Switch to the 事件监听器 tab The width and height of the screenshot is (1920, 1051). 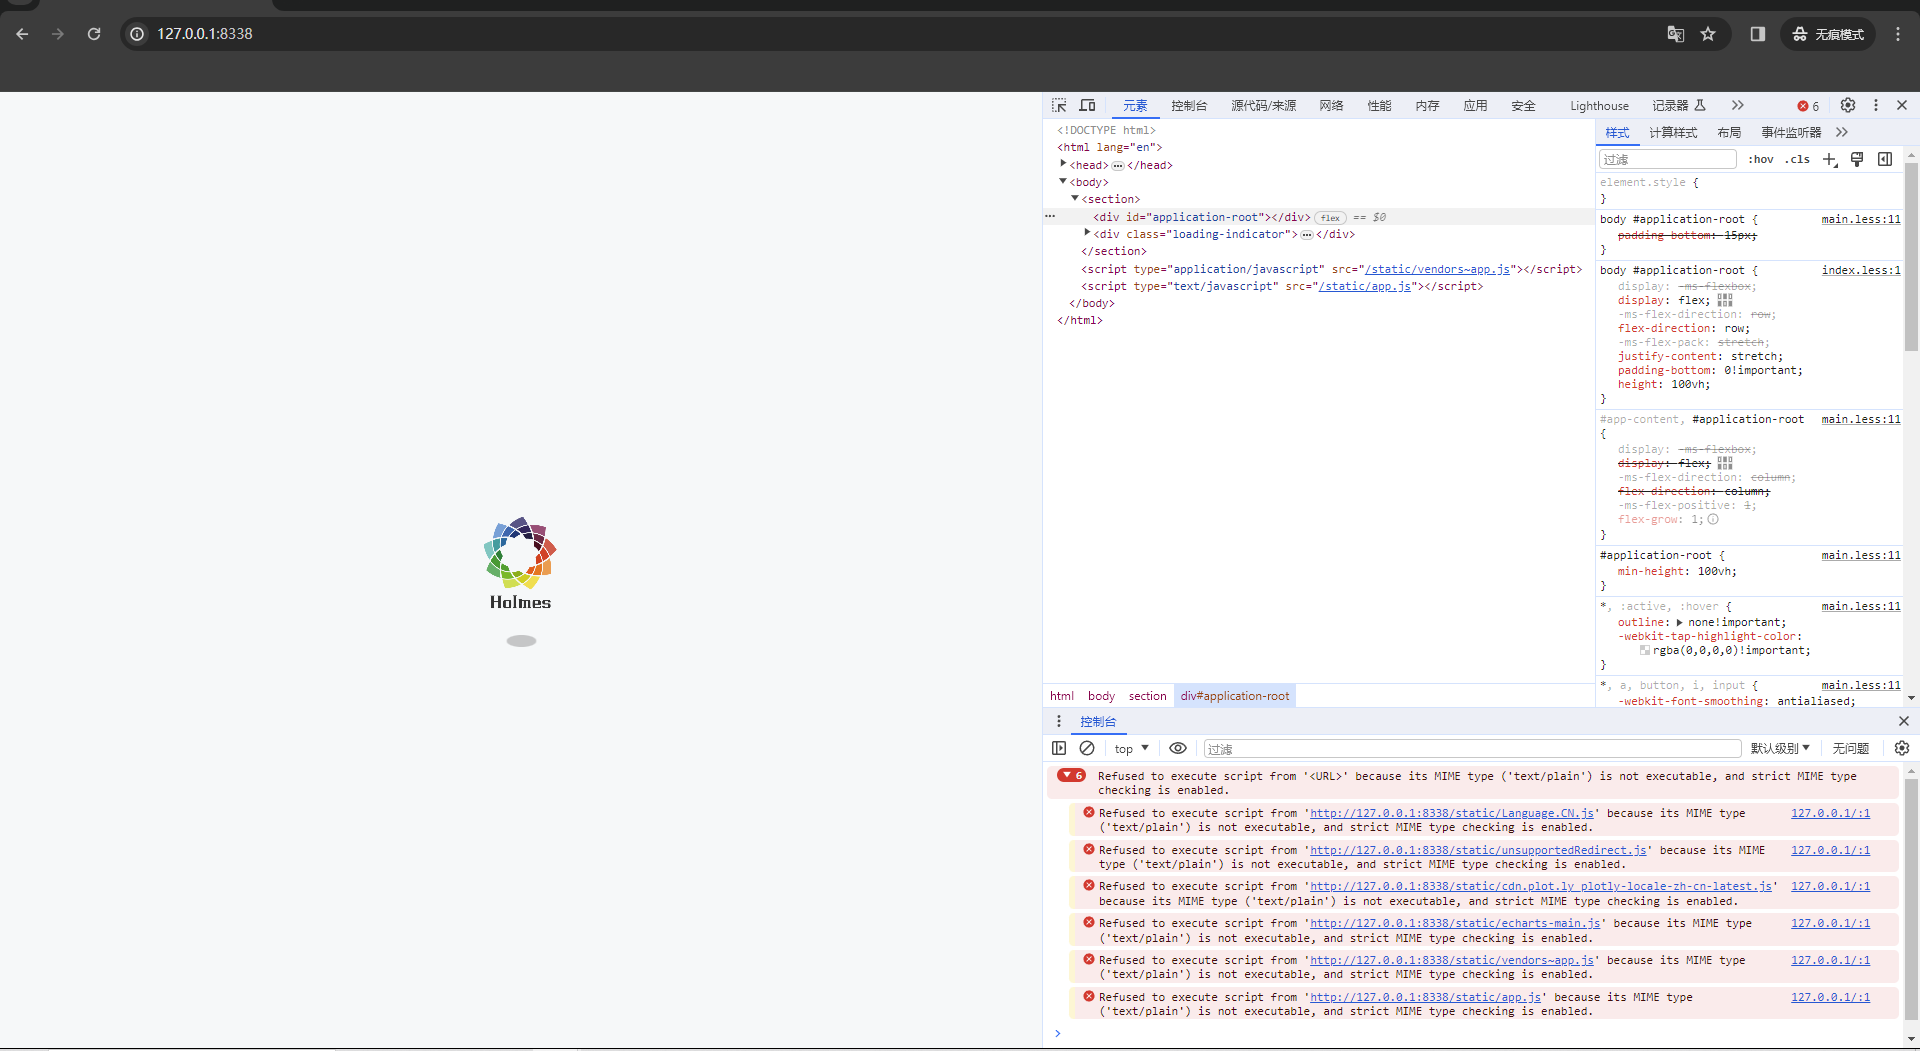(1791, 132)
